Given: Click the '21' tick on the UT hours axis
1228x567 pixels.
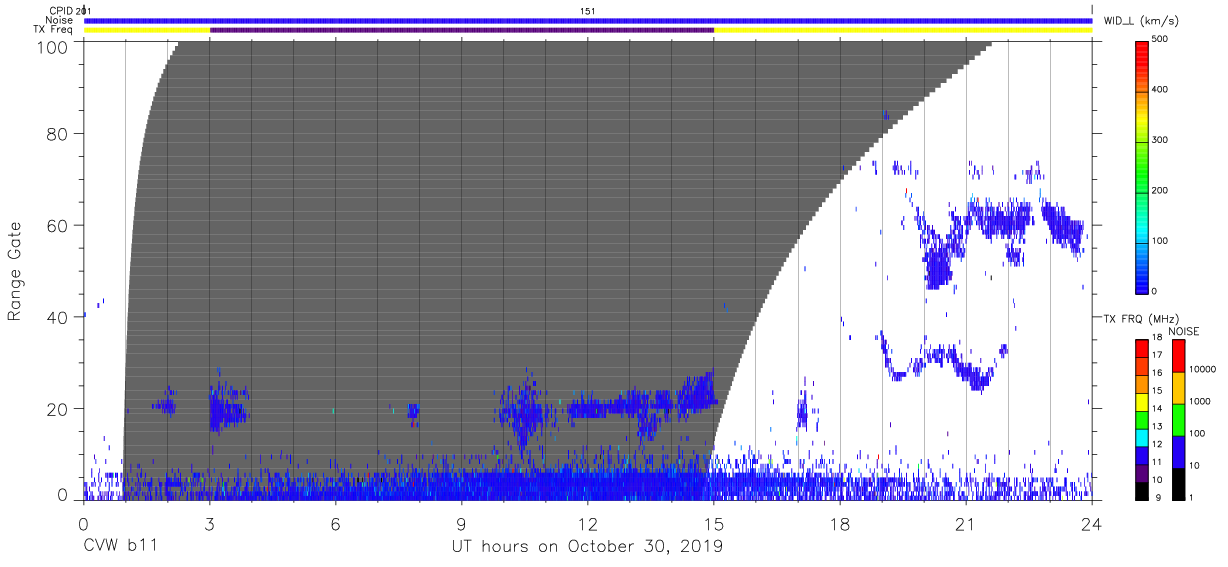Looking at the screenshot, I should [966, 523].
